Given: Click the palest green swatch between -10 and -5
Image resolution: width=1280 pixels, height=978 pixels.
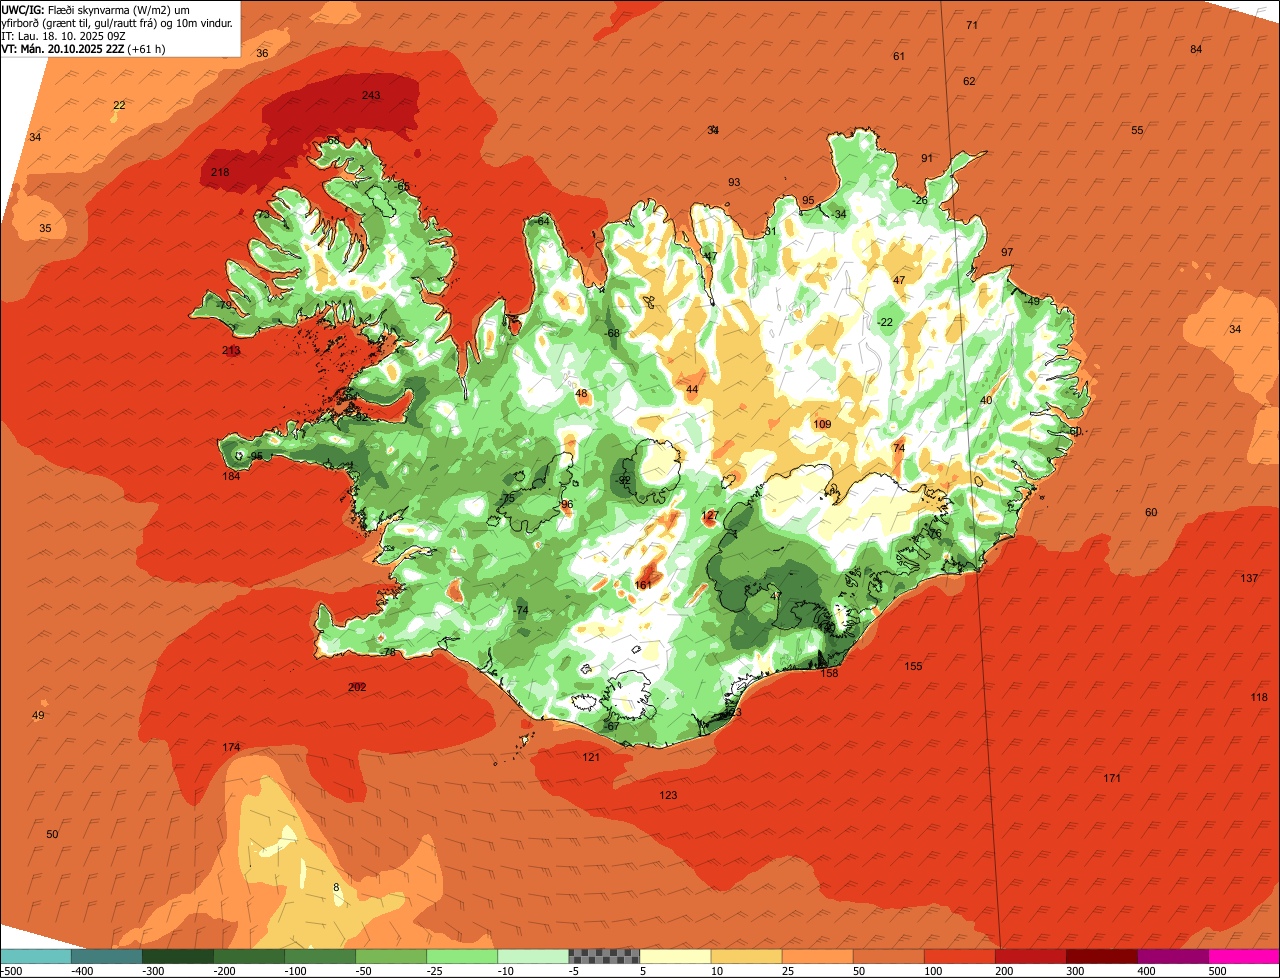Looking at the screenshot, I should (534, 956).
